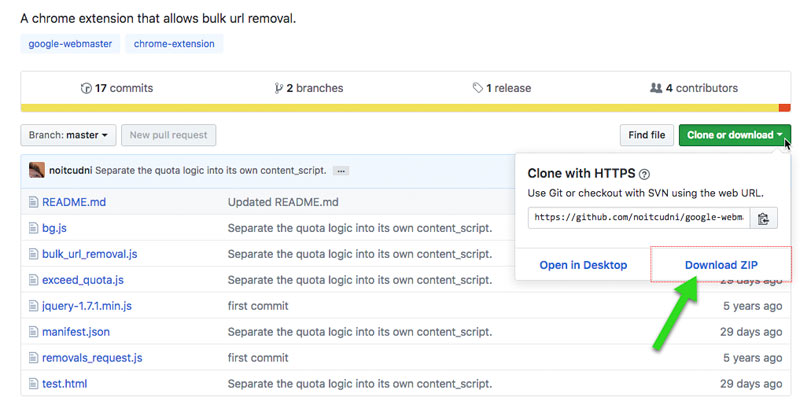
Task: Open the manifest.json file
Action: click(76, 332)
